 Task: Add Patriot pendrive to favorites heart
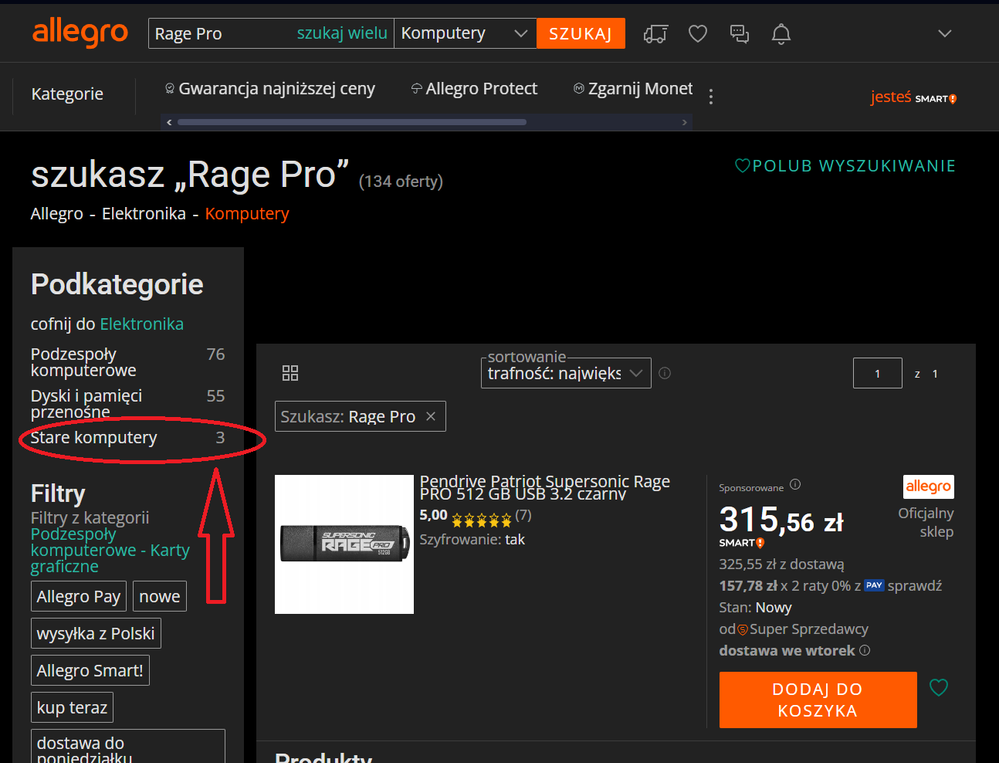(x=938, y=688)
